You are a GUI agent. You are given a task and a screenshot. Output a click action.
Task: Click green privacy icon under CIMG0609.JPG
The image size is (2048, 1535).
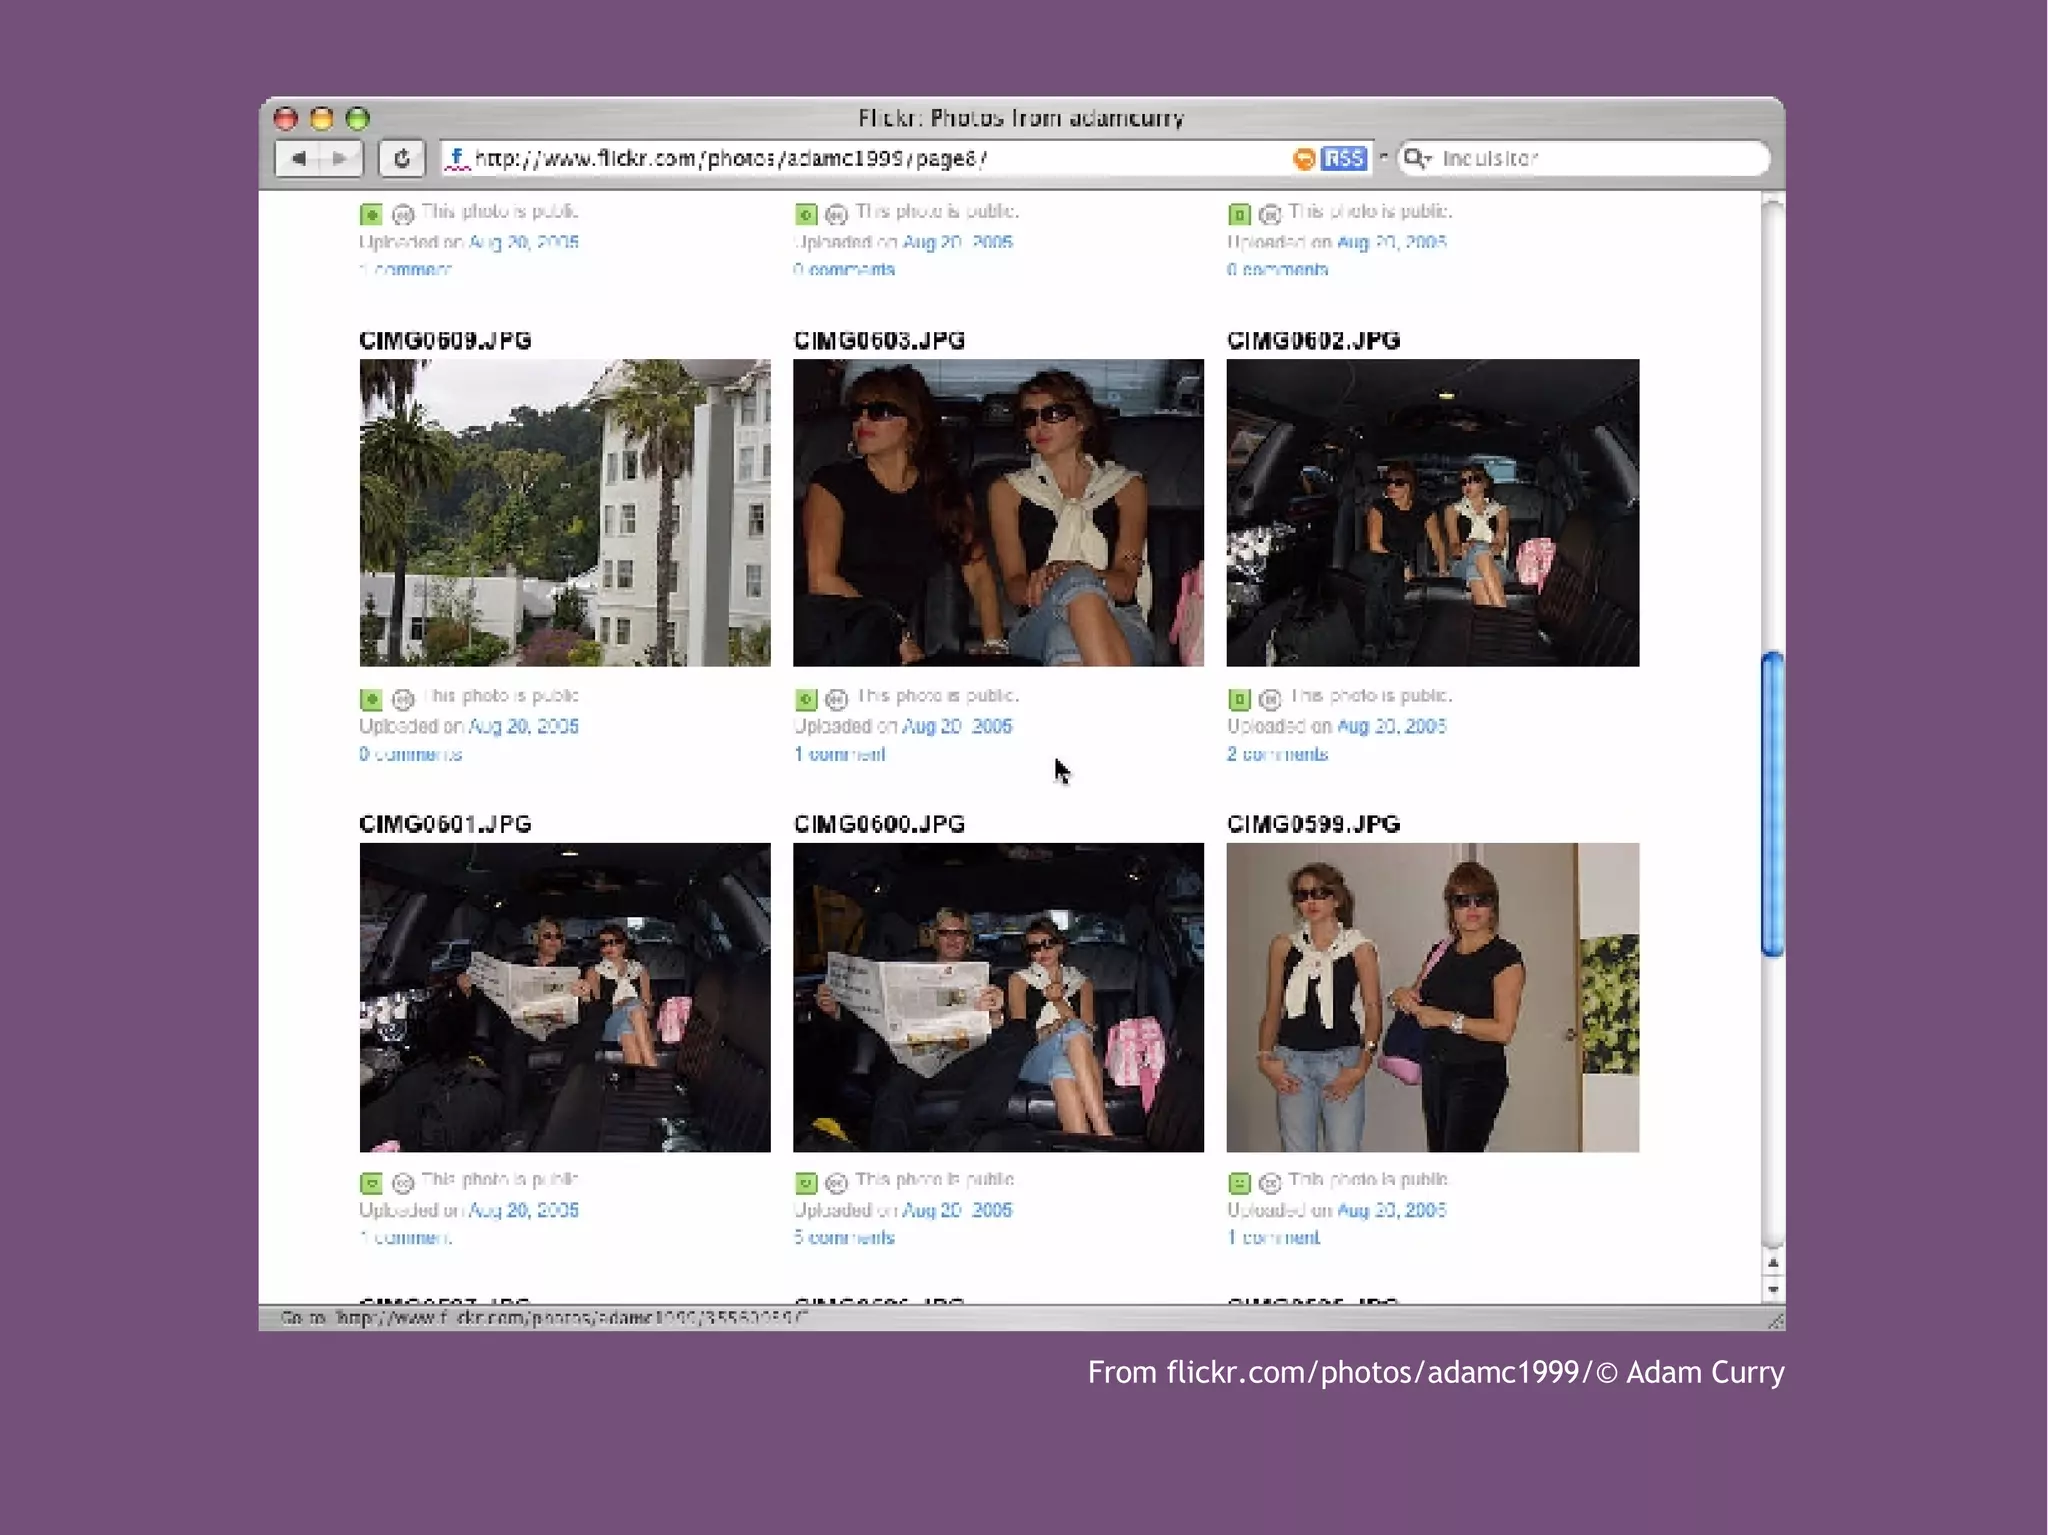(x=371, y=699)
